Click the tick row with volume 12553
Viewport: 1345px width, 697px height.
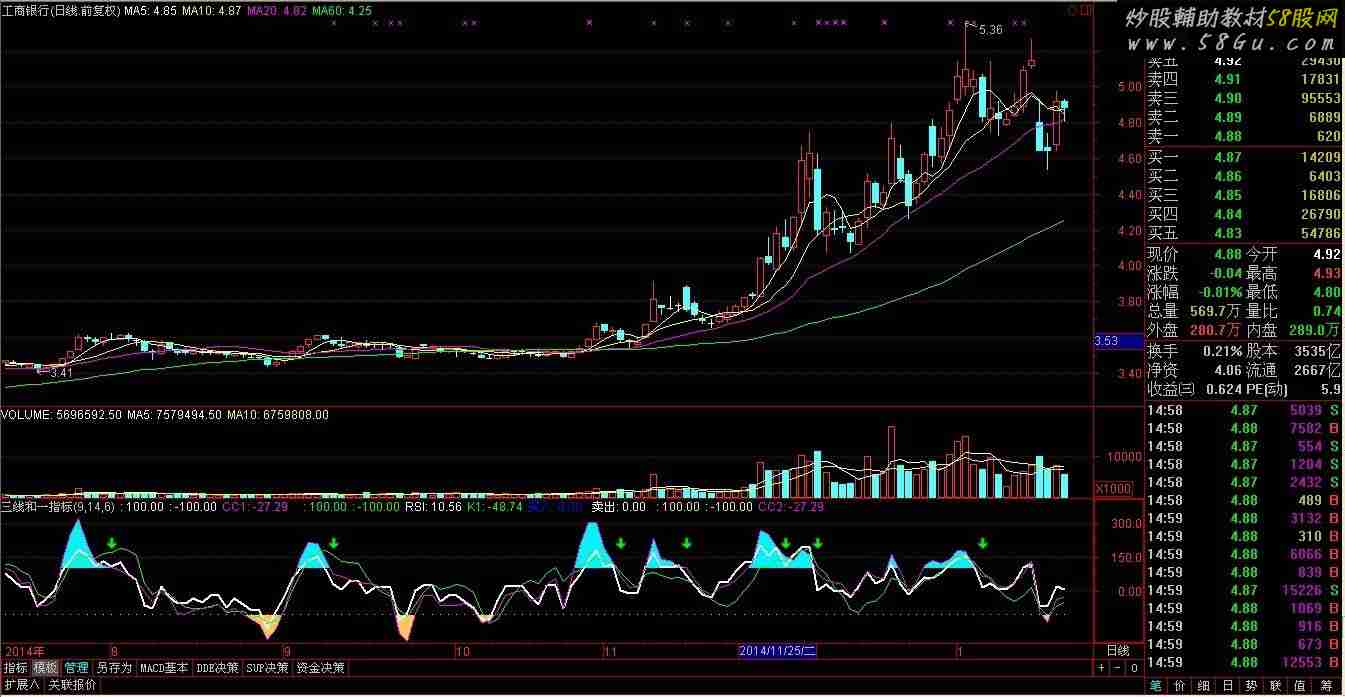(x=1243, y=662)
